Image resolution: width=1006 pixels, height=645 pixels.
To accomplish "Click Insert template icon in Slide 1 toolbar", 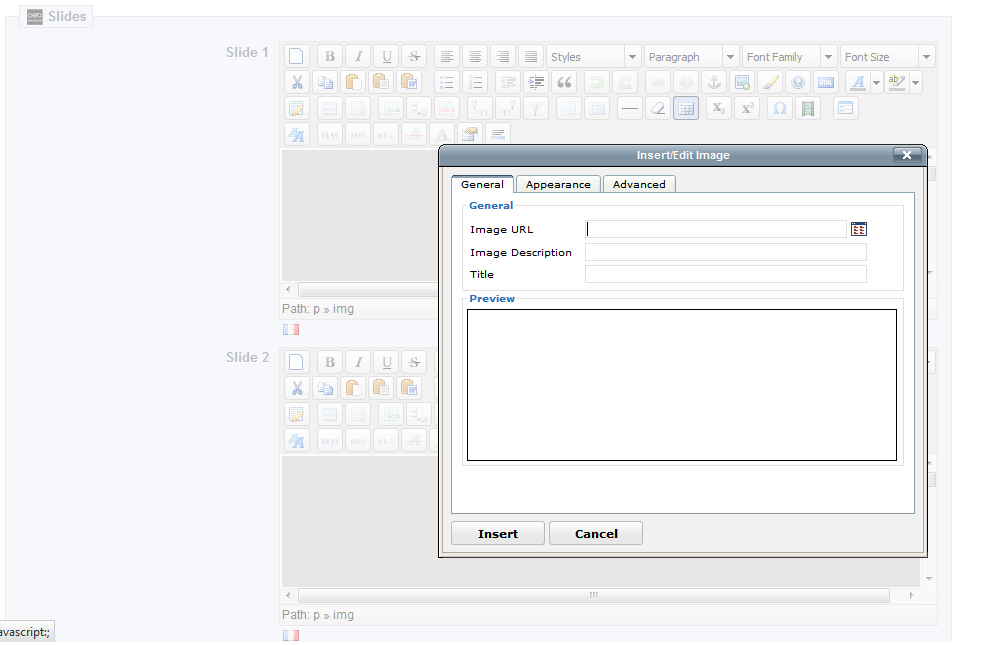I will point(846,108).
